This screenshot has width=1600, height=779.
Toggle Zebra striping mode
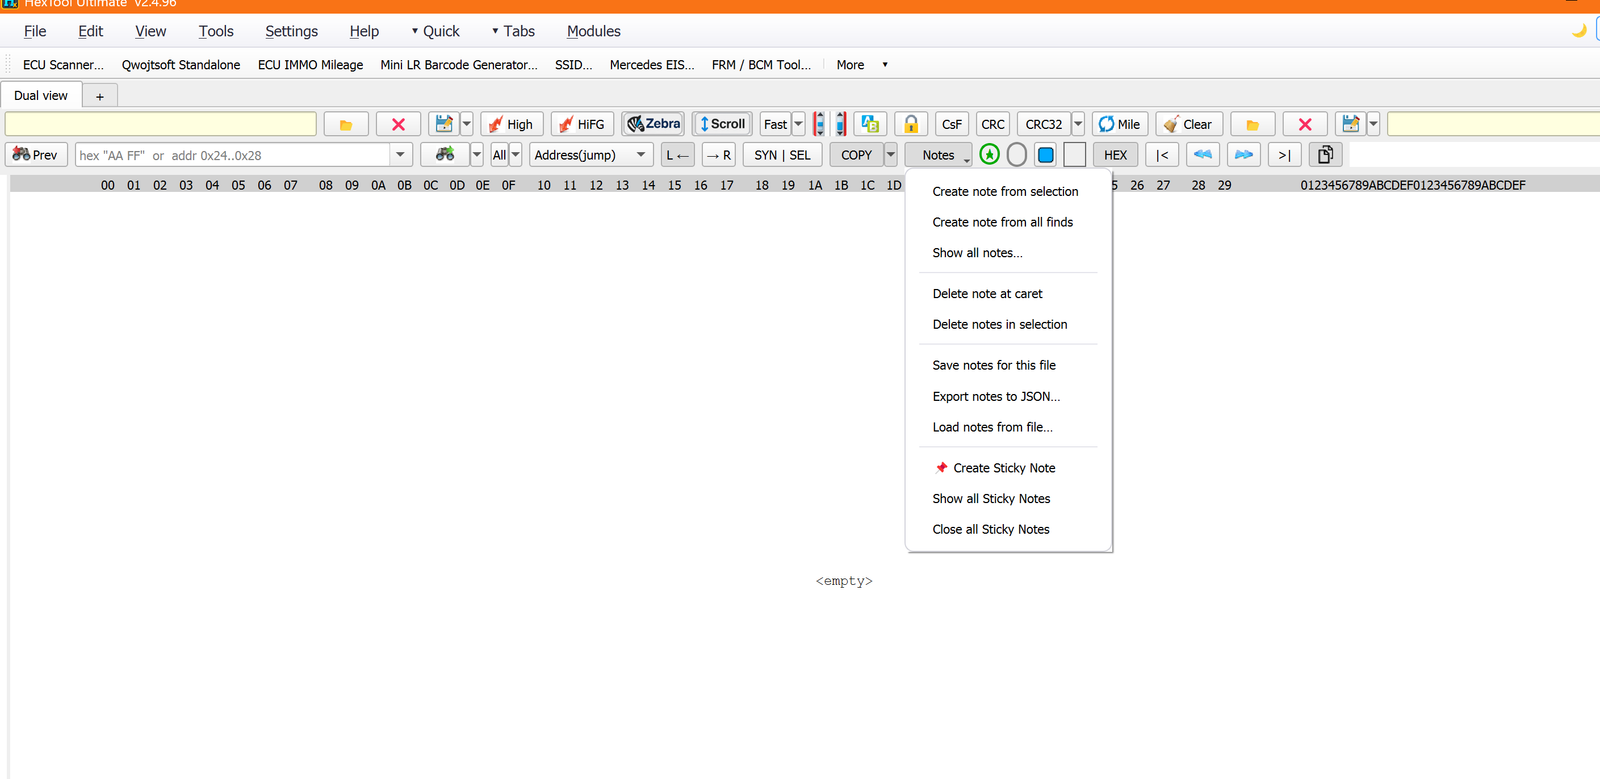(653, 124)
